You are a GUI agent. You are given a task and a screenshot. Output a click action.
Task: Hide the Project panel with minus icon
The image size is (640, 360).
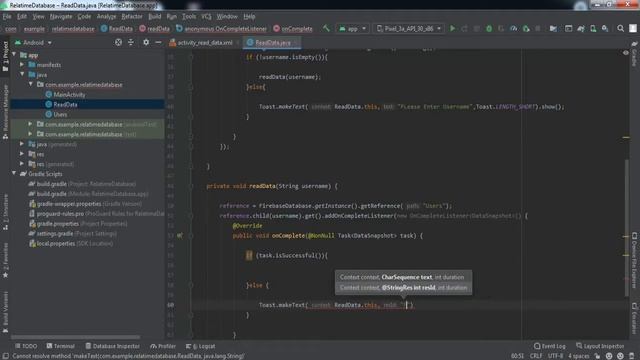coord(158,42)
